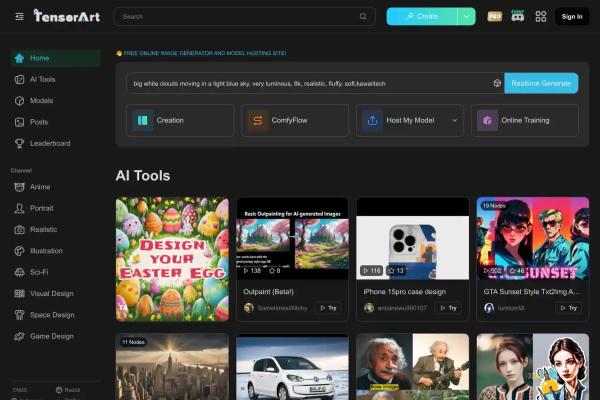Click the Create button
This screenshot has width=600, height=400.
(422, 16)
